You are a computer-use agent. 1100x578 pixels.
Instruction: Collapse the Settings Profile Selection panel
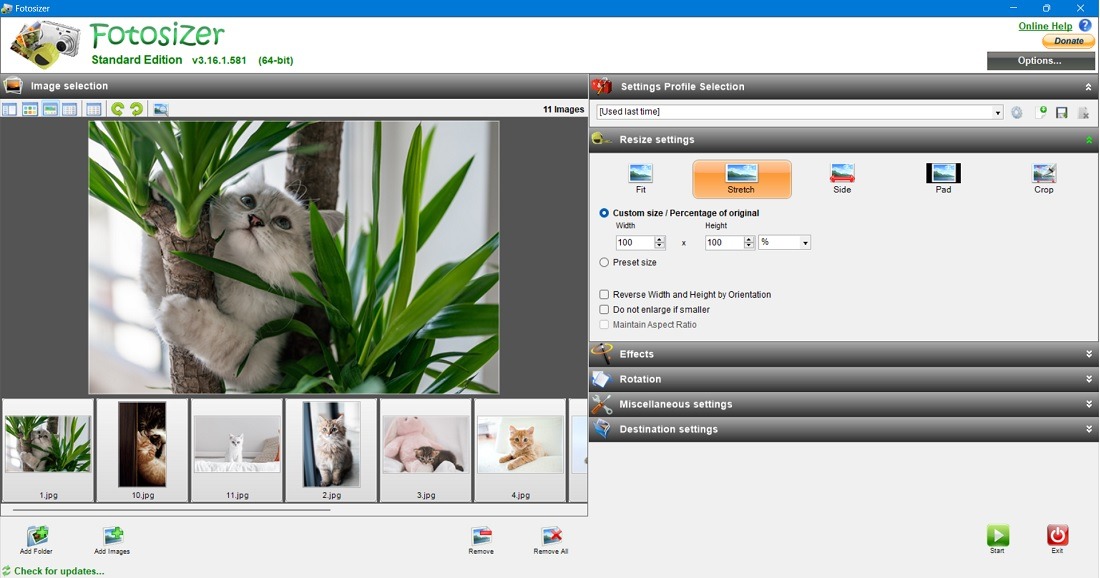(x=1087, y=86)
